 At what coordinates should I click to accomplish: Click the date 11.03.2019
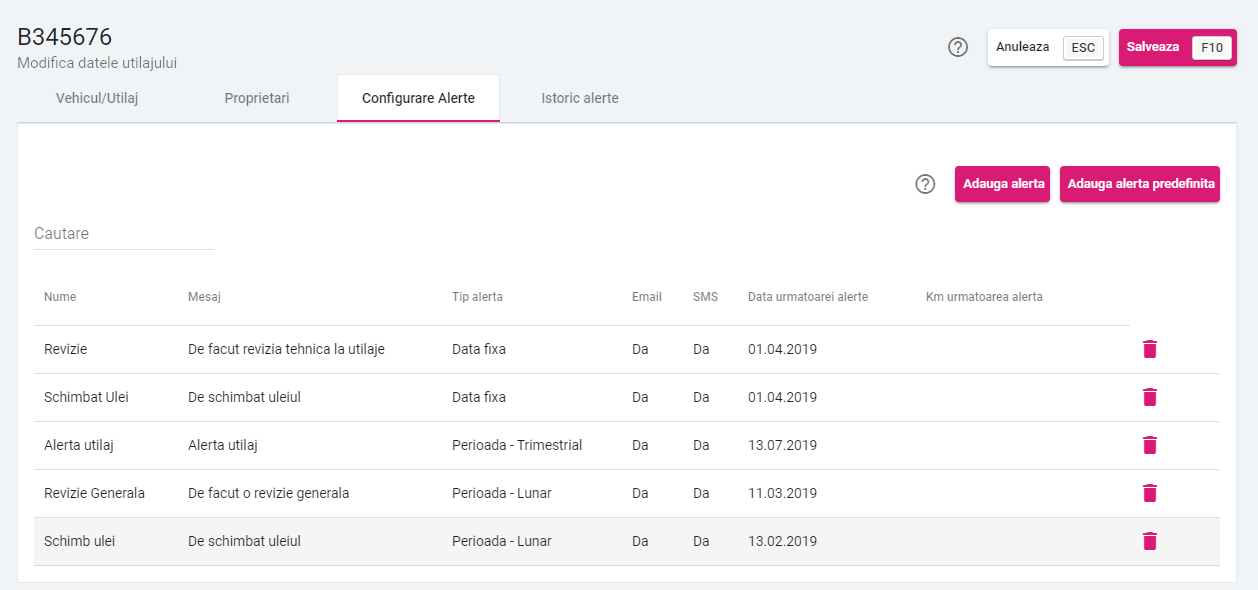(782, 493)
